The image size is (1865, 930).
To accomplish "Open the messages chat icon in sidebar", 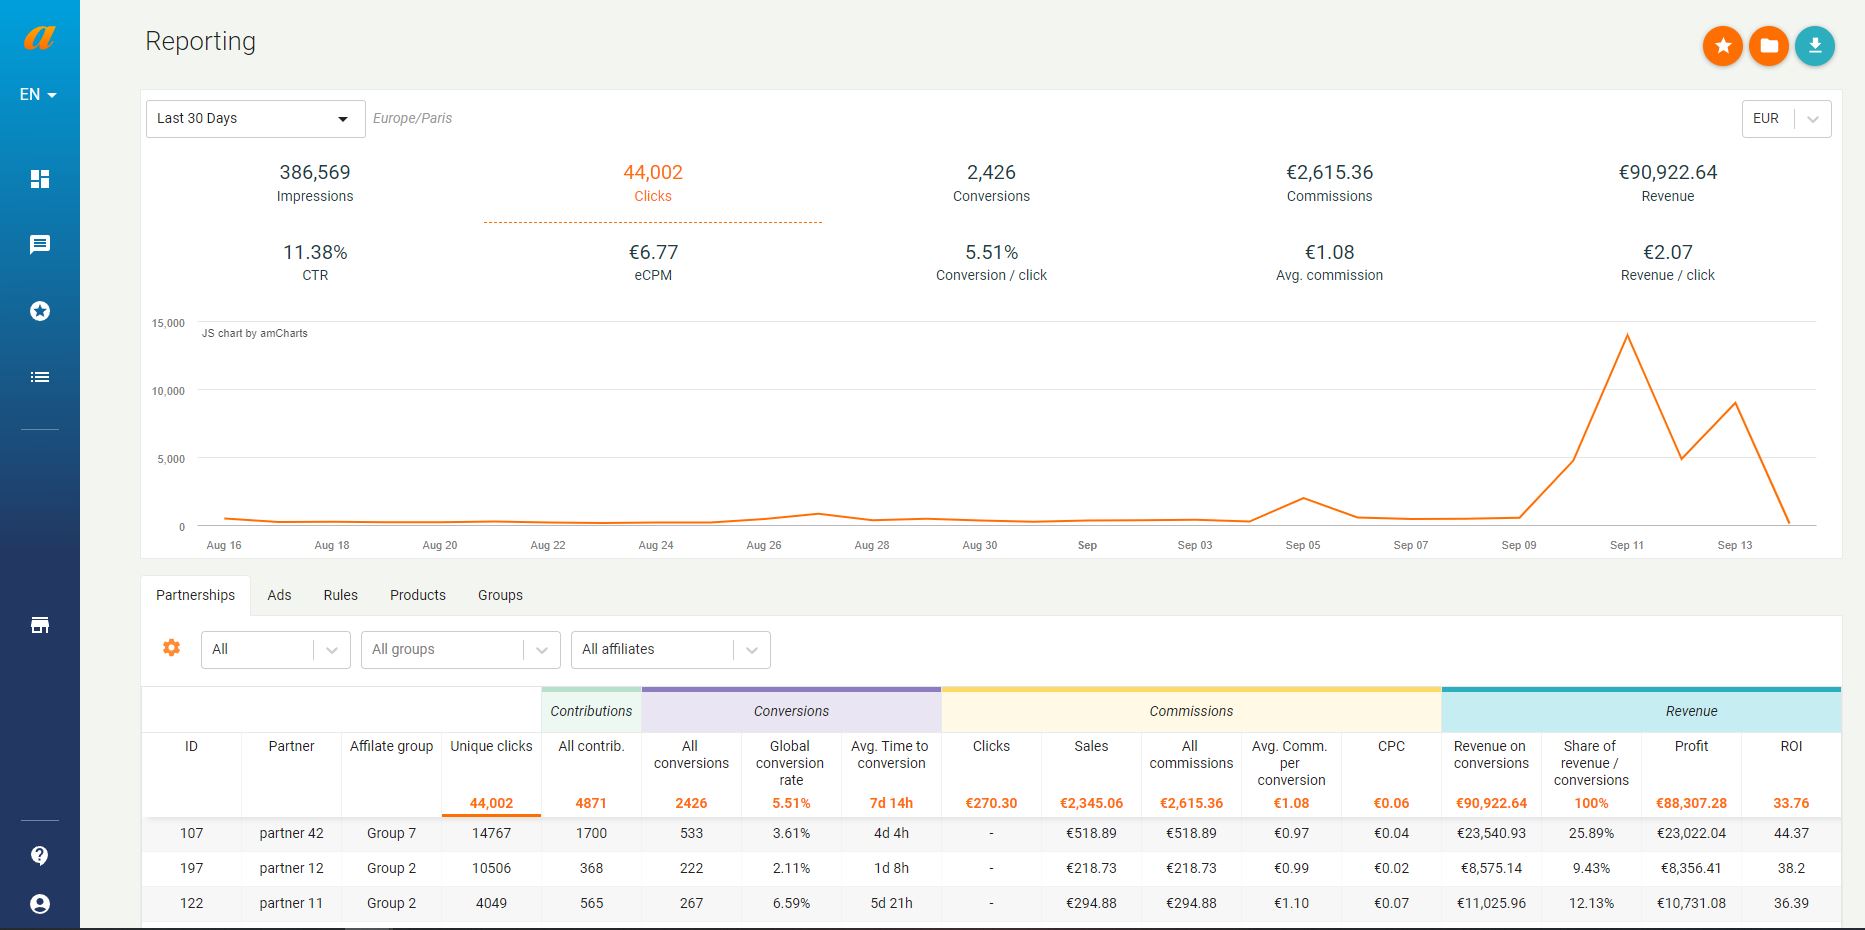I will point(40,245).
